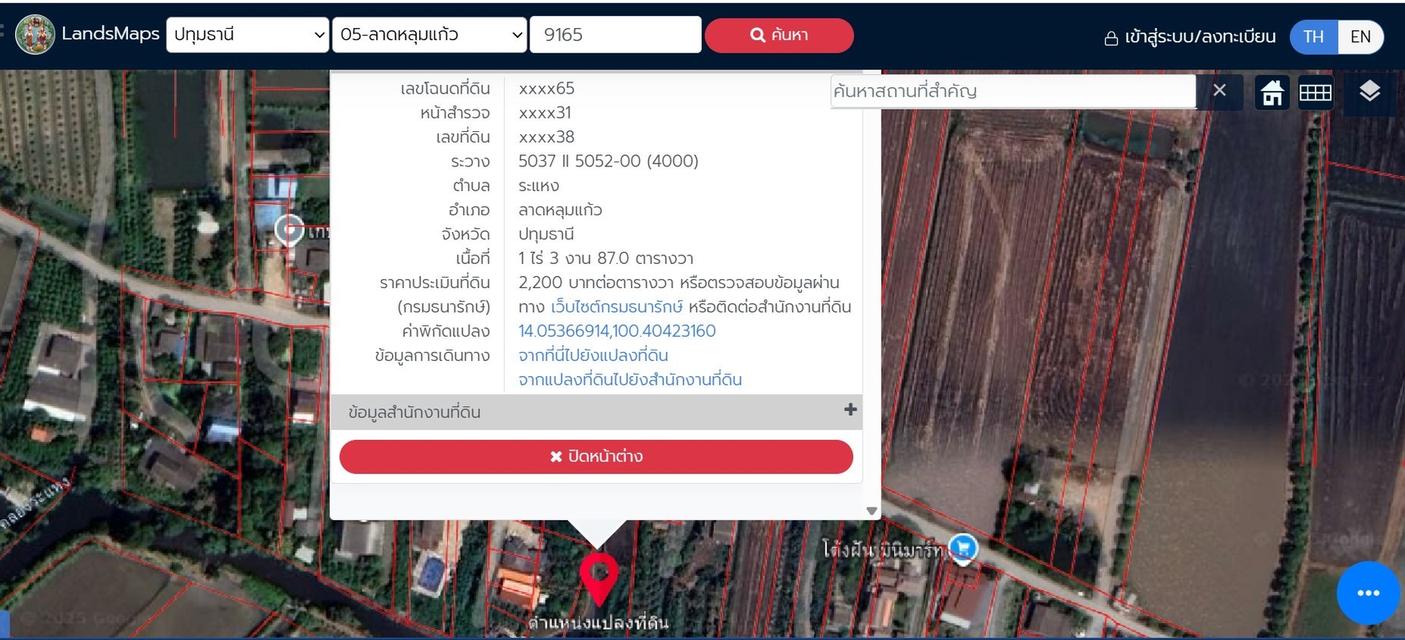
Task: Click the หน้าสำรวจ value xxxx31
Action: (544, 113)
